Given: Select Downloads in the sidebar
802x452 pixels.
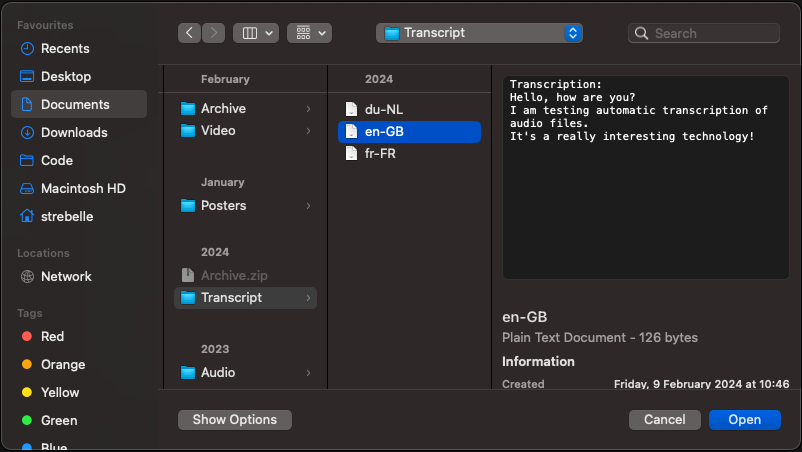Looking at the screenshot, I should (79, 132).
